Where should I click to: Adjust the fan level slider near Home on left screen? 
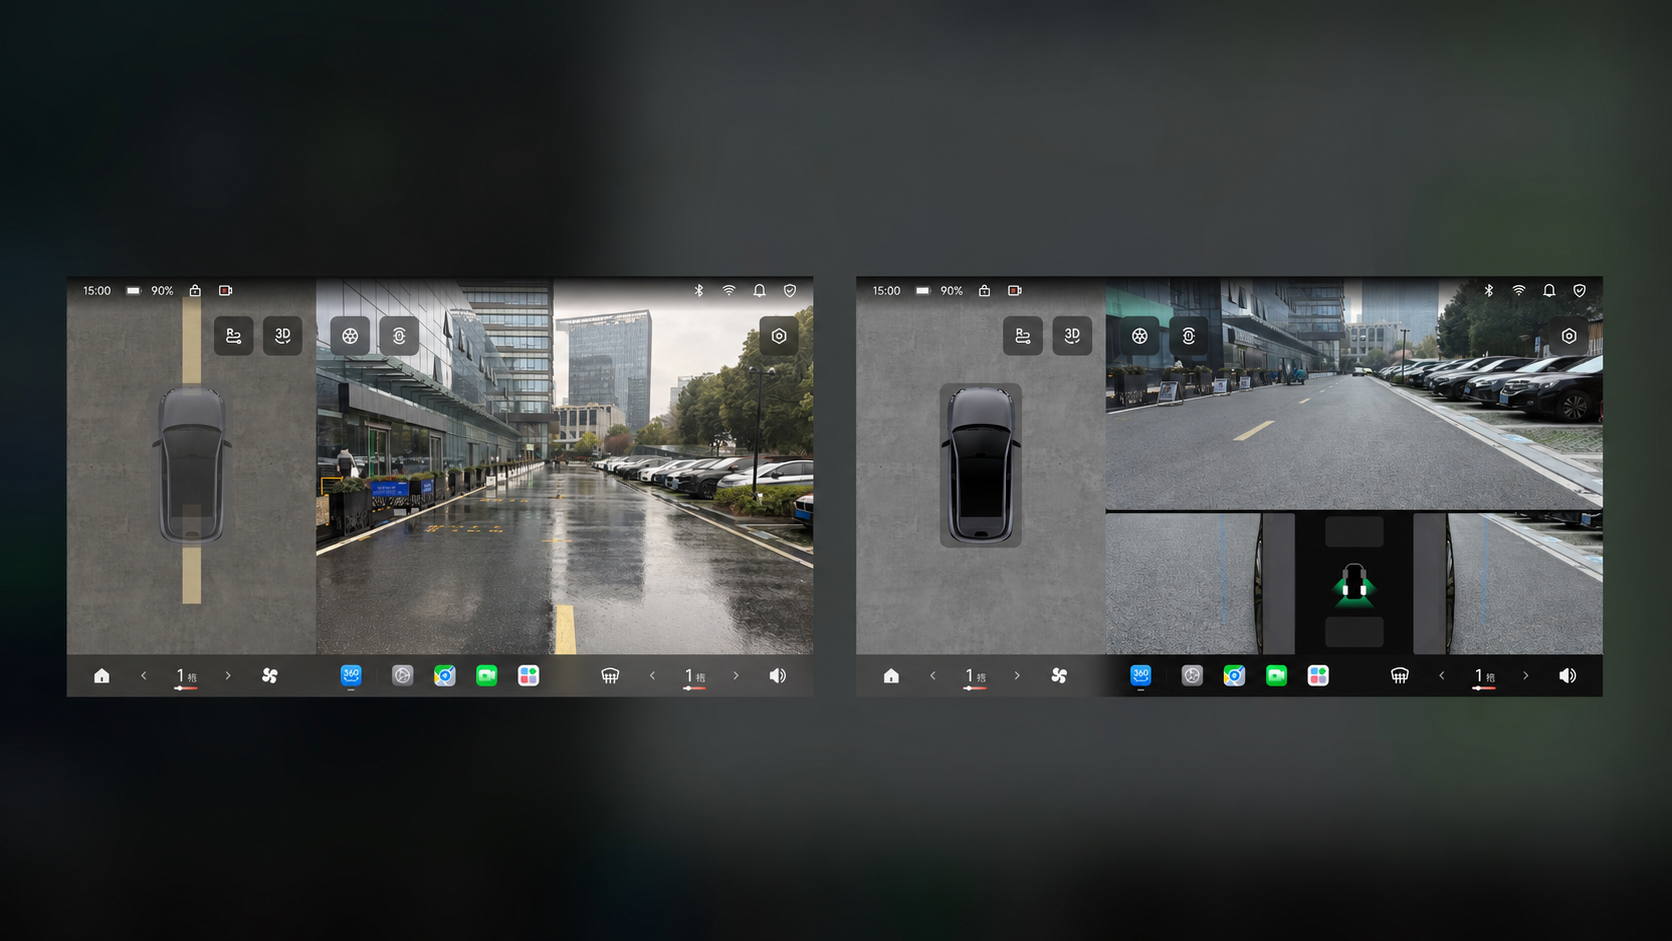tap(186, 688)
